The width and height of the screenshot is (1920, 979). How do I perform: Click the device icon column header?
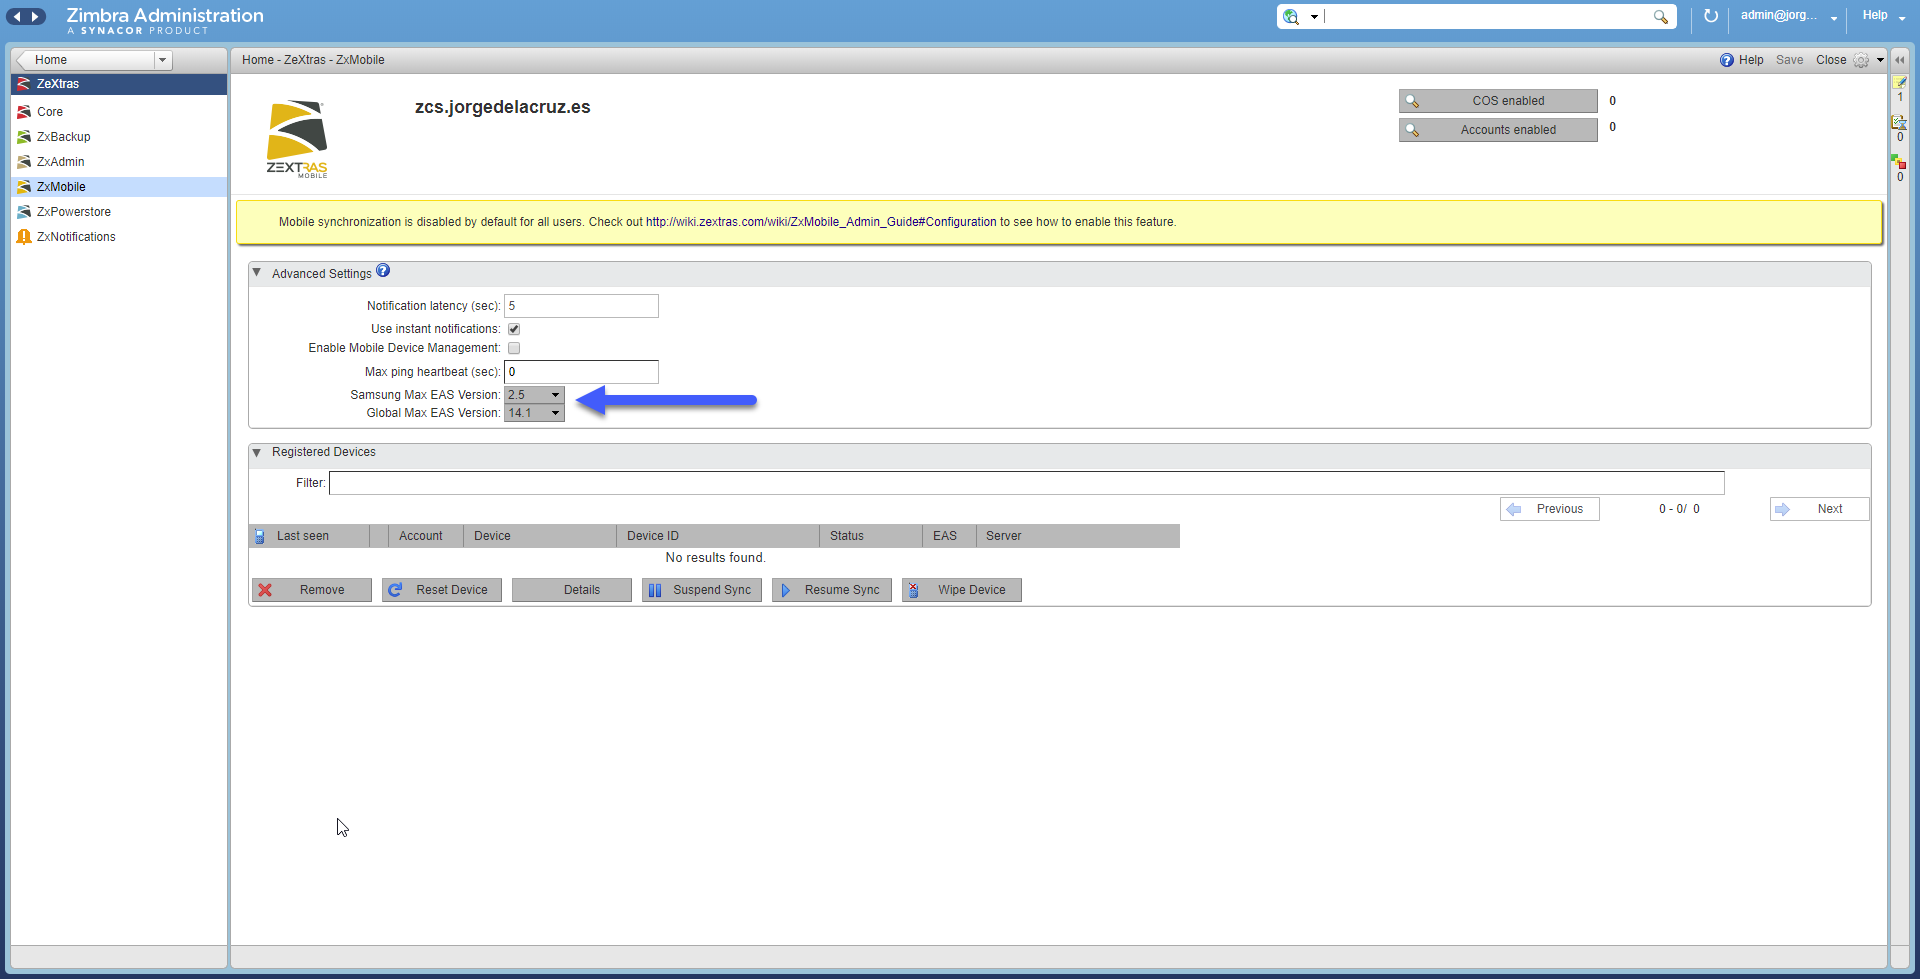(x=259, y=536)
